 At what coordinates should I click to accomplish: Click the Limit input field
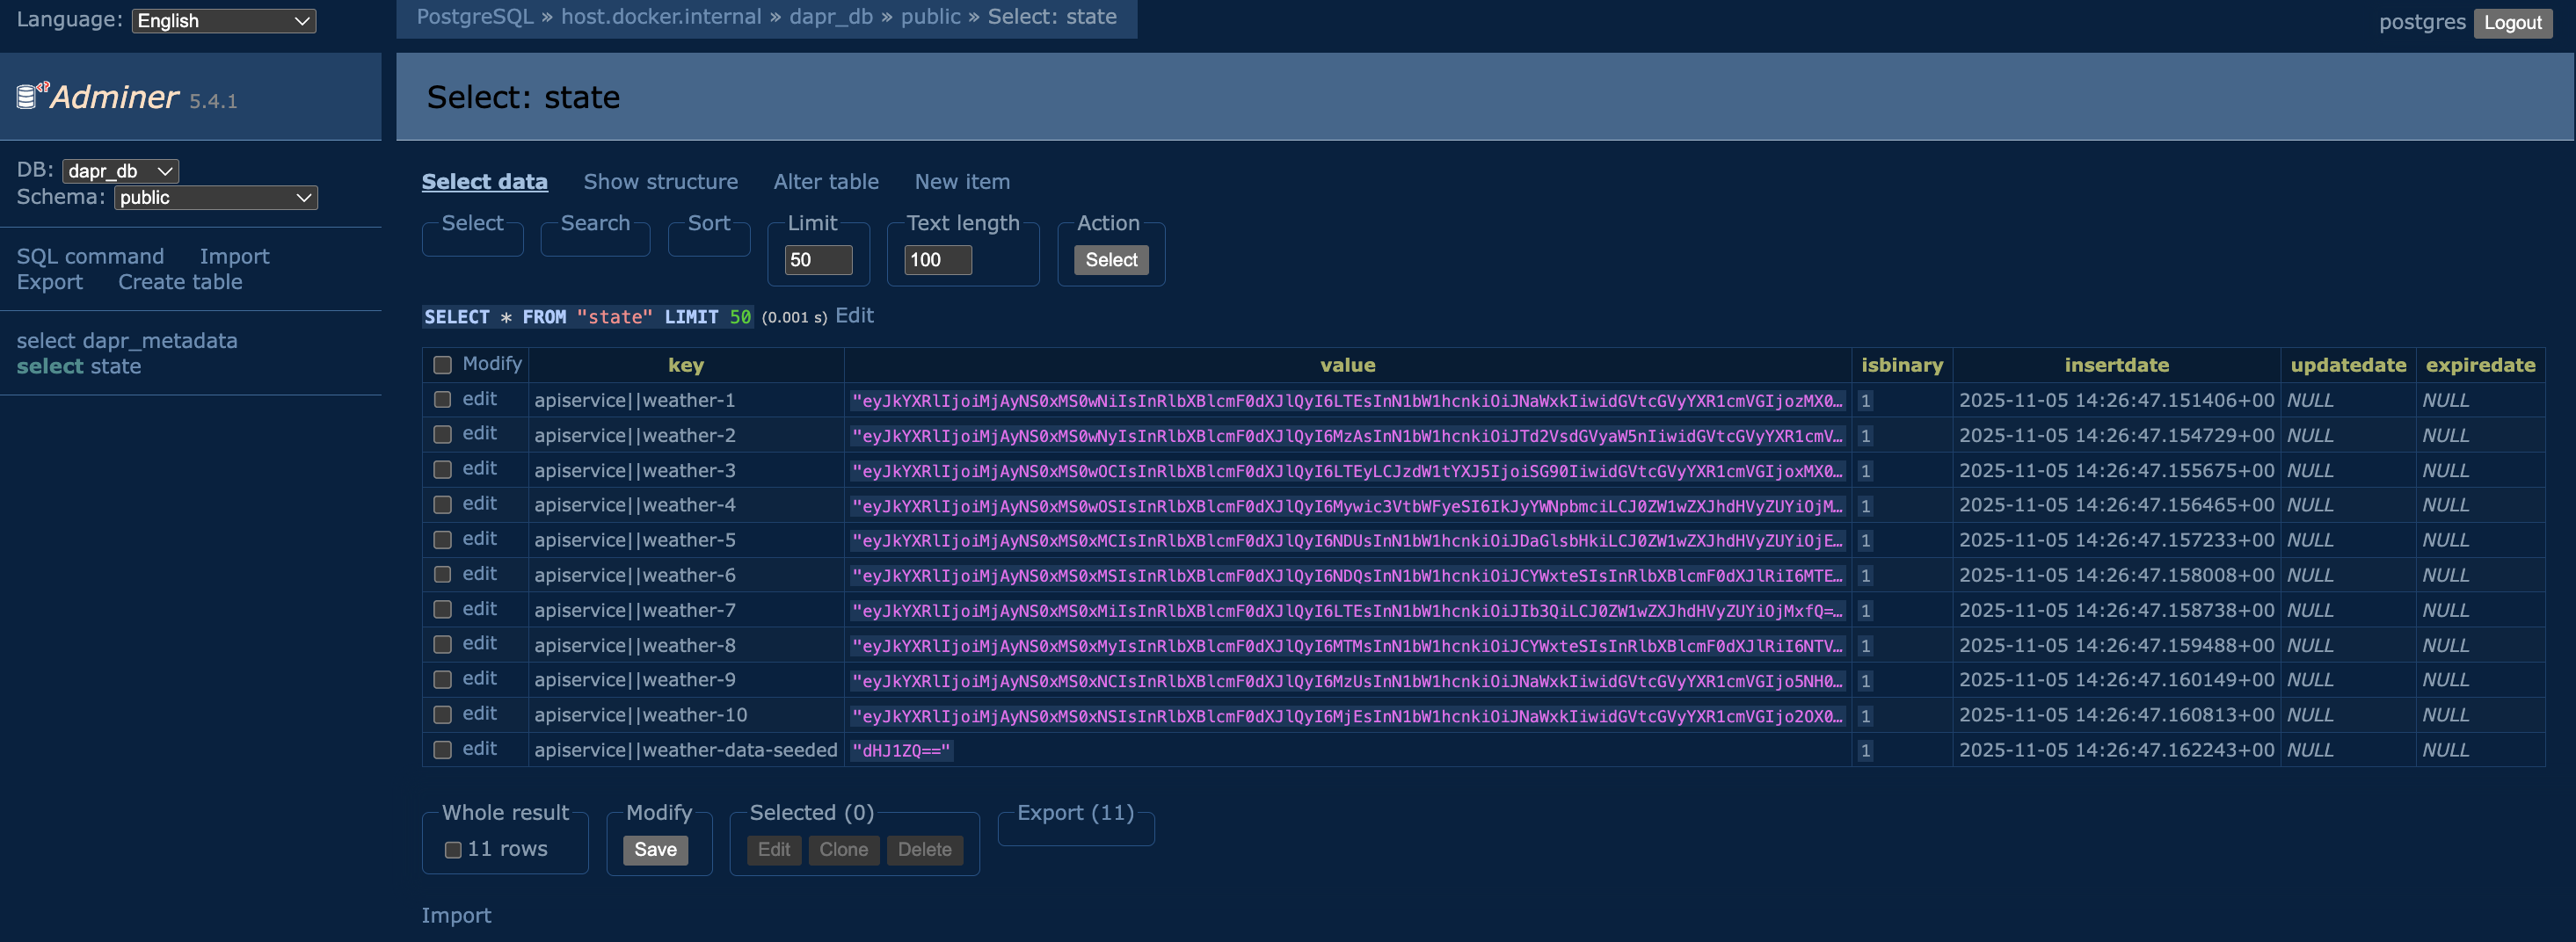pyautogui.click(x=817, y=260)
